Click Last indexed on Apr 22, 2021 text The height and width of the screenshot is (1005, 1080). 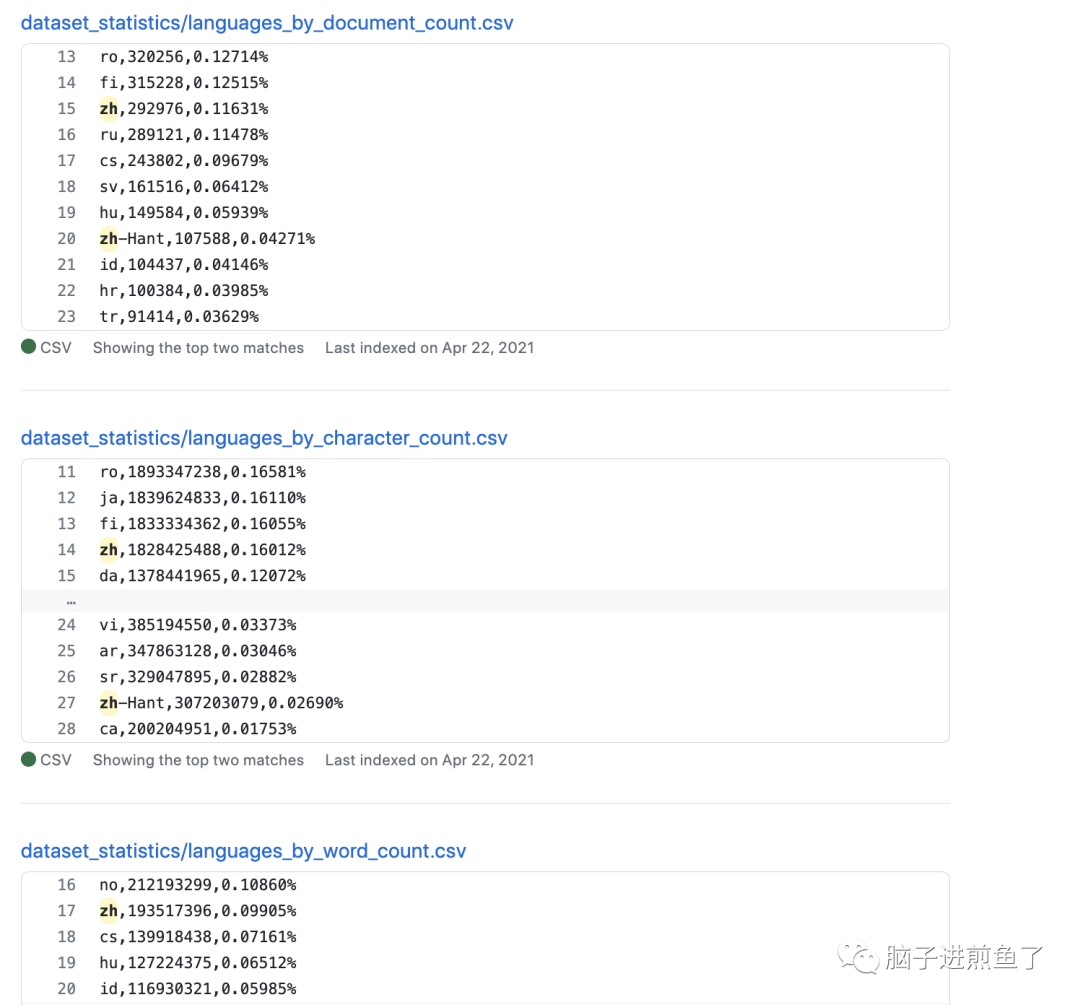429,347
